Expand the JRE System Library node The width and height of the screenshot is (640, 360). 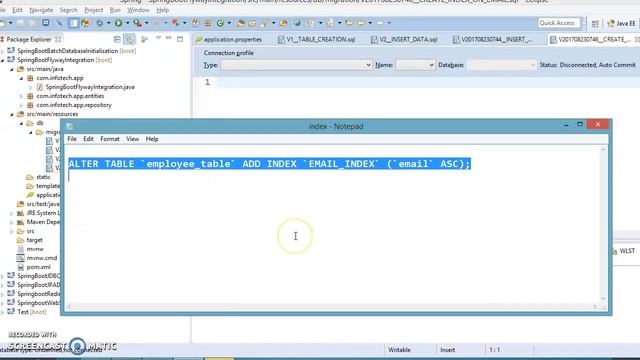[x=12, y=213]
